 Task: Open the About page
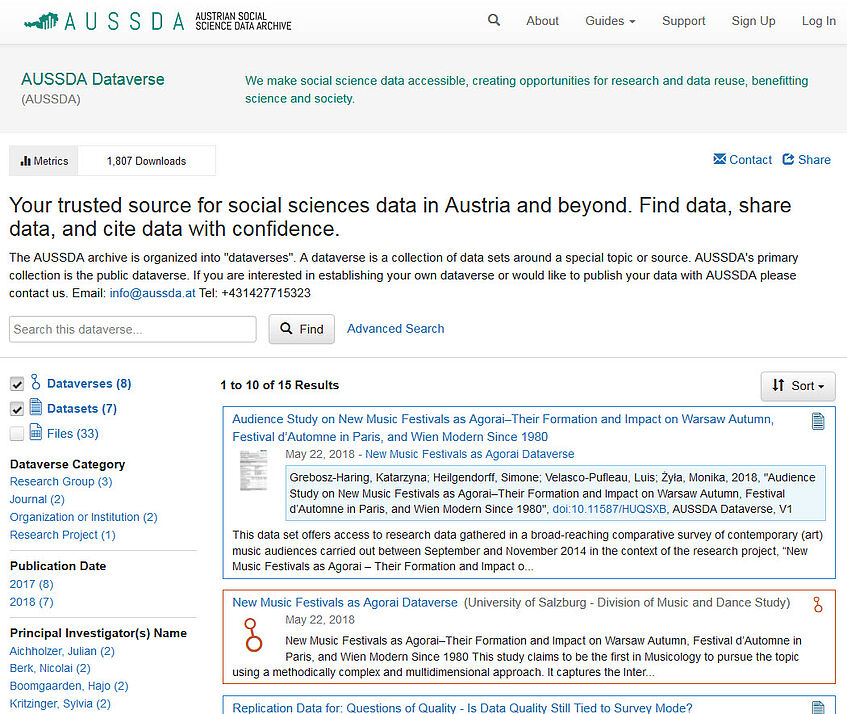point(542,21)
